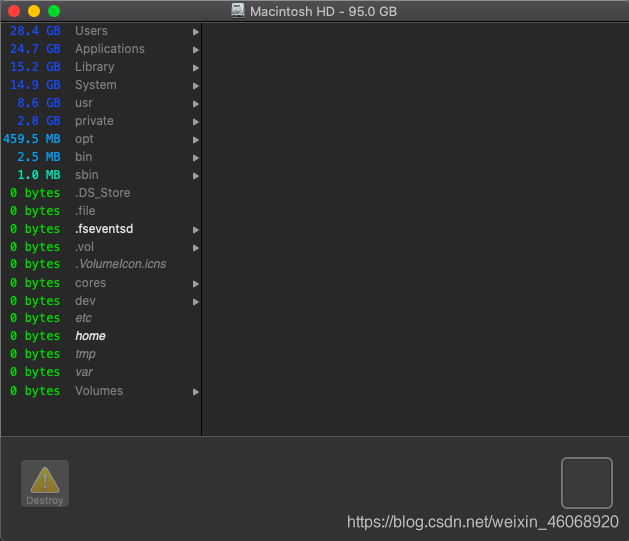Image resolution: width=629 pixels, height=541 pixels.
Task: Click the 8.6 GB size value
Action: (x=39, y=103)
